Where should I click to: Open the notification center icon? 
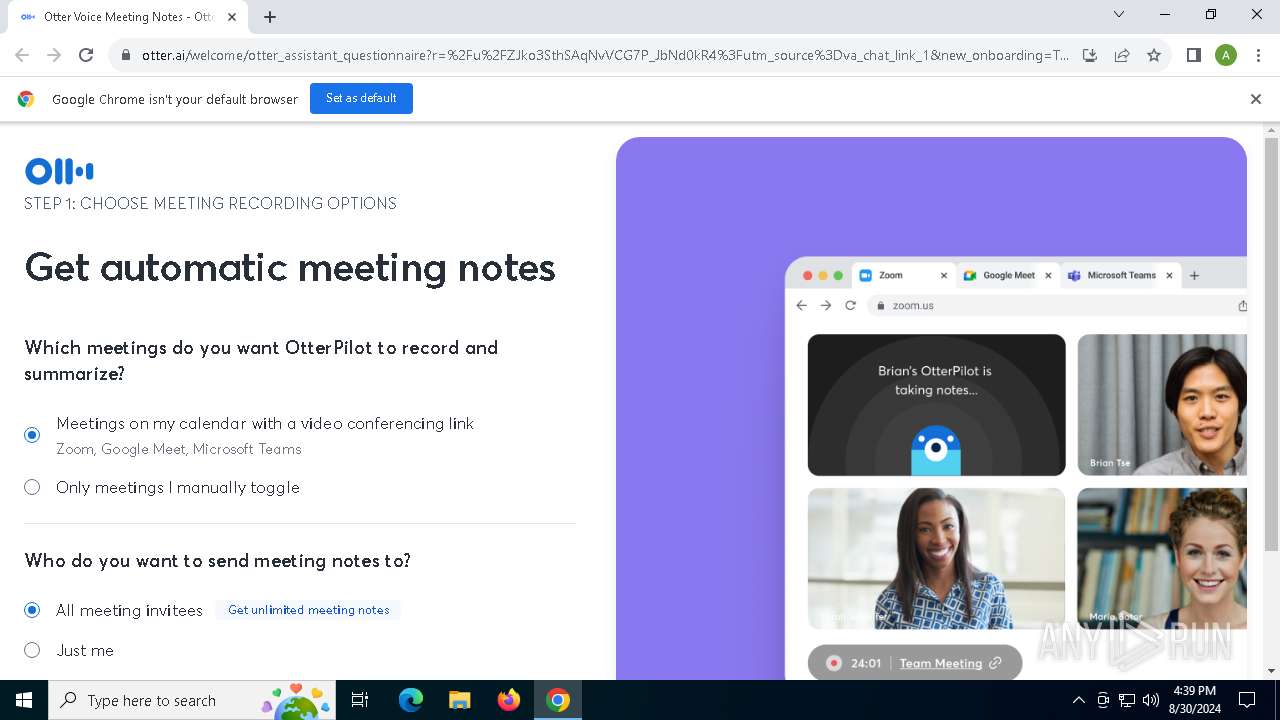(1247, 700)
